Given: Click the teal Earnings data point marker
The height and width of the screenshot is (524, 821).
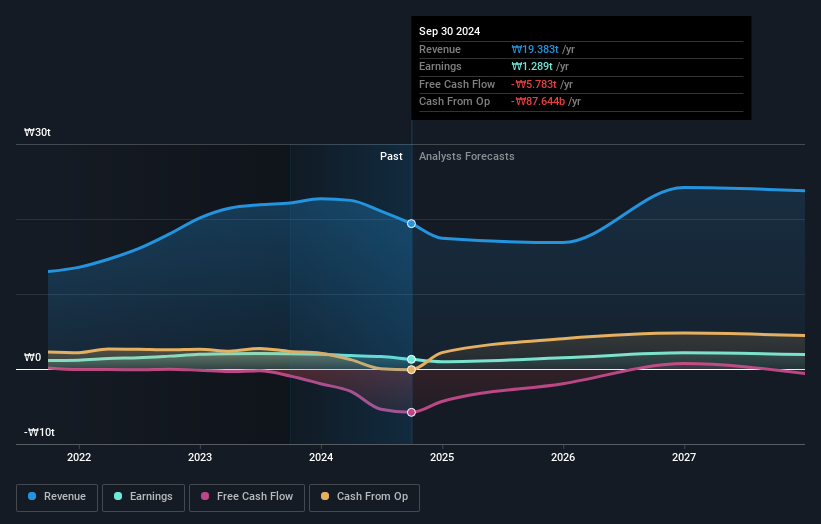Looking at the screenshot, I should point(412,359).
